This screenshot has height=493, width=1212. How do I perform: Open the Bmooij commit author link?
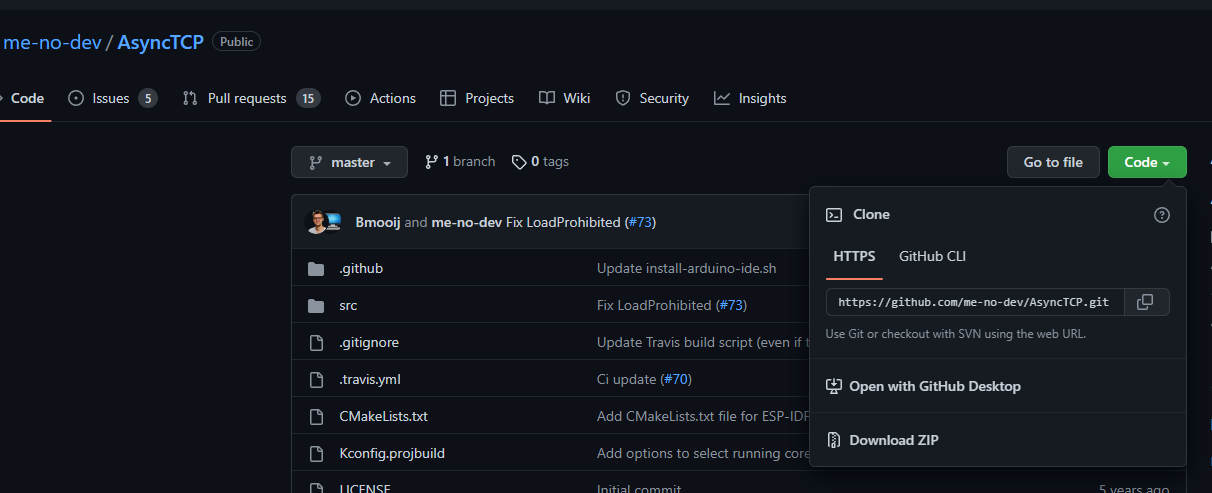(x=378, y=222)
